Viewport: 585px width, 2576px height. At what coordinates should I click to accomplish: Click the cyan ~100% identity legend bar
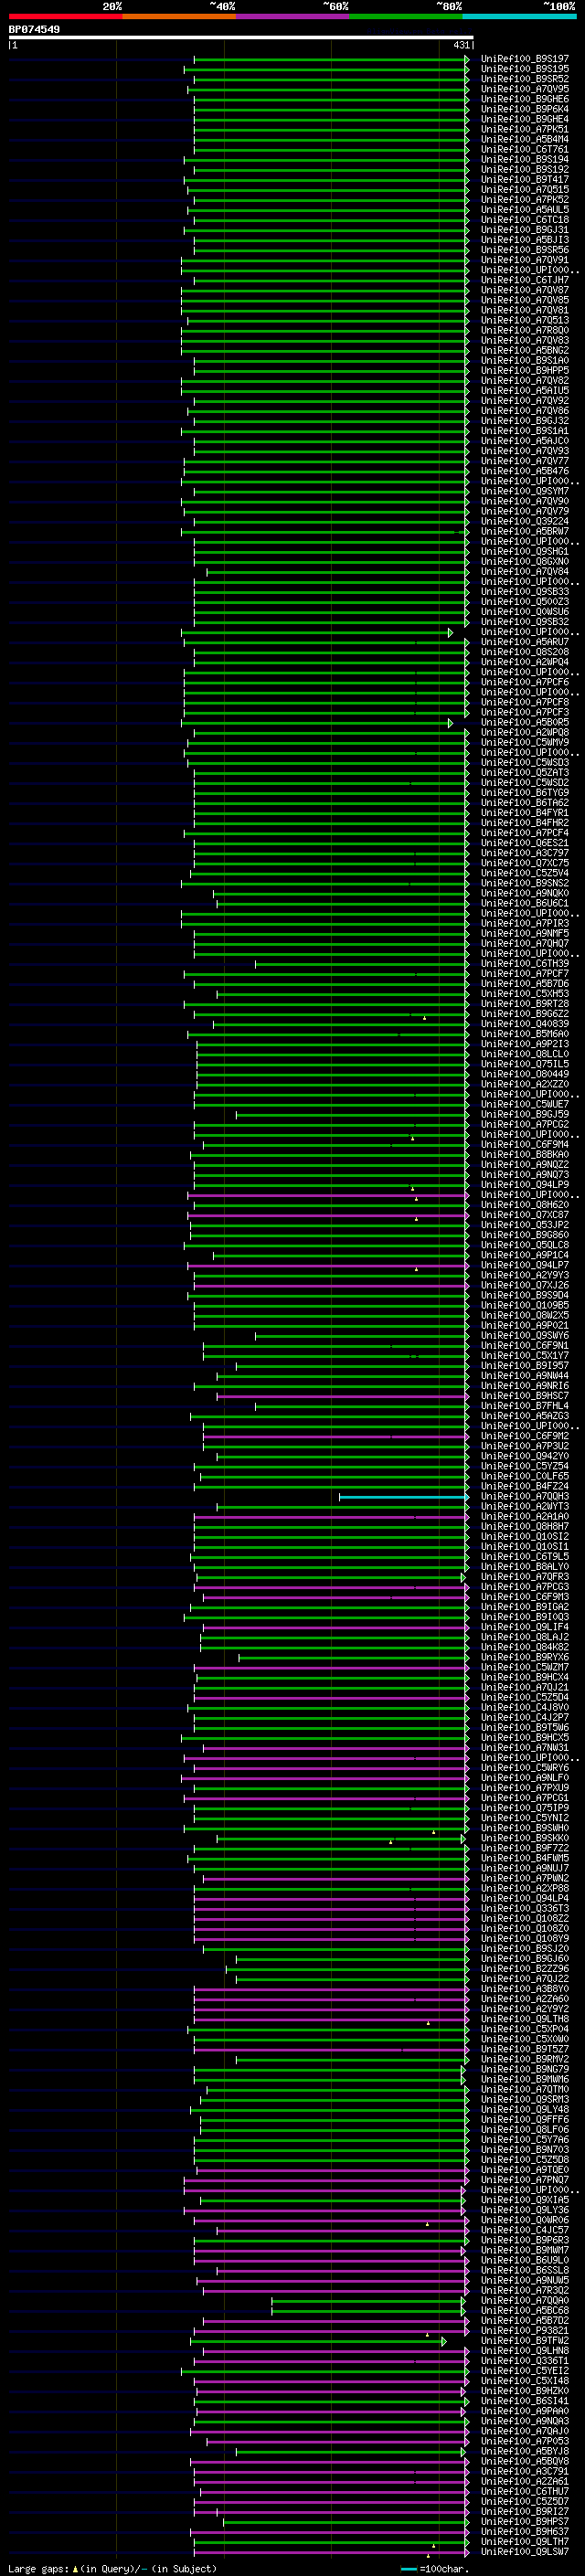pos(520,16)
